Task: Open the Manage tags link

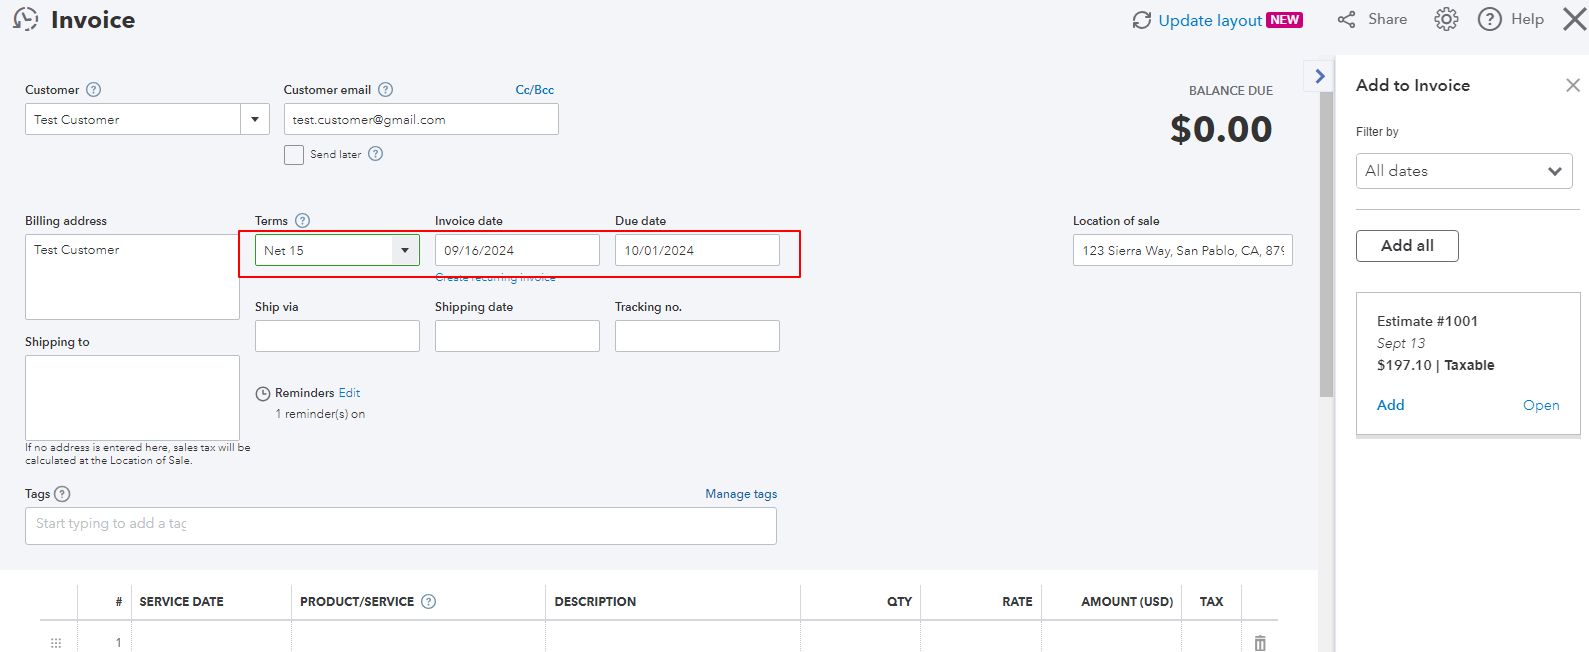Action: 741,494
